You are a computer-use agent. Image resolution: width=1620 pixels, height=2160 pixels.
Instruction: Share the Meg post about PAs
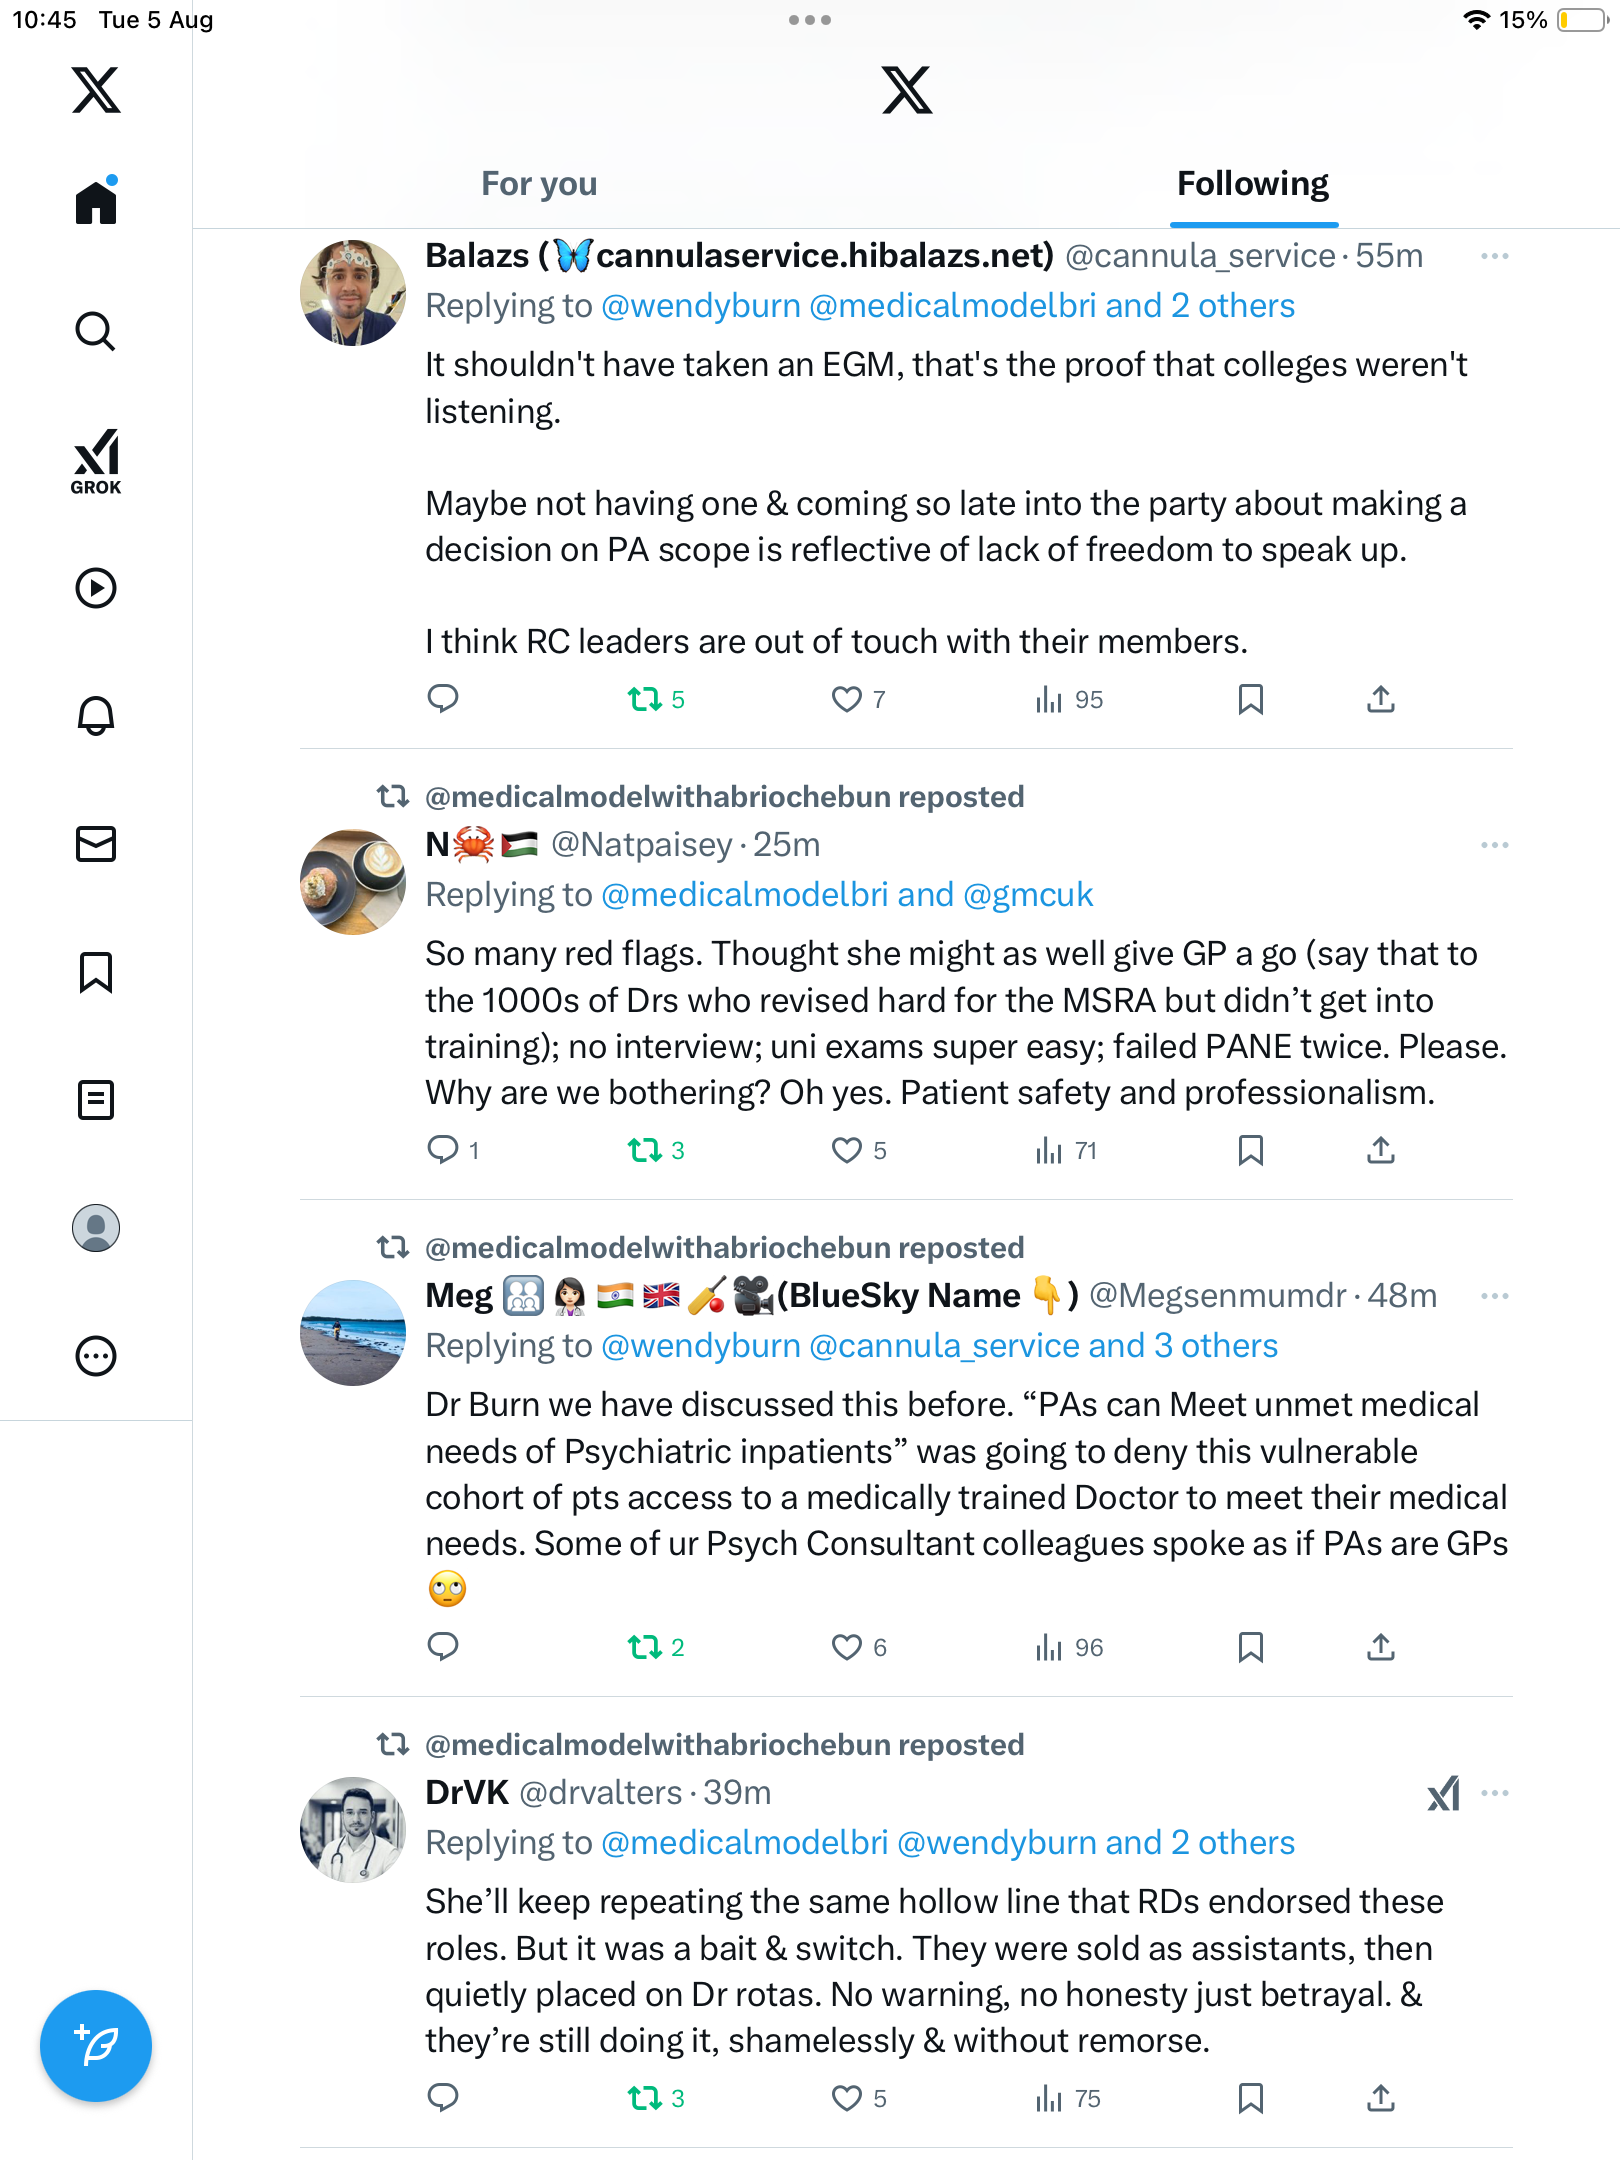tap(1380, 1647)
